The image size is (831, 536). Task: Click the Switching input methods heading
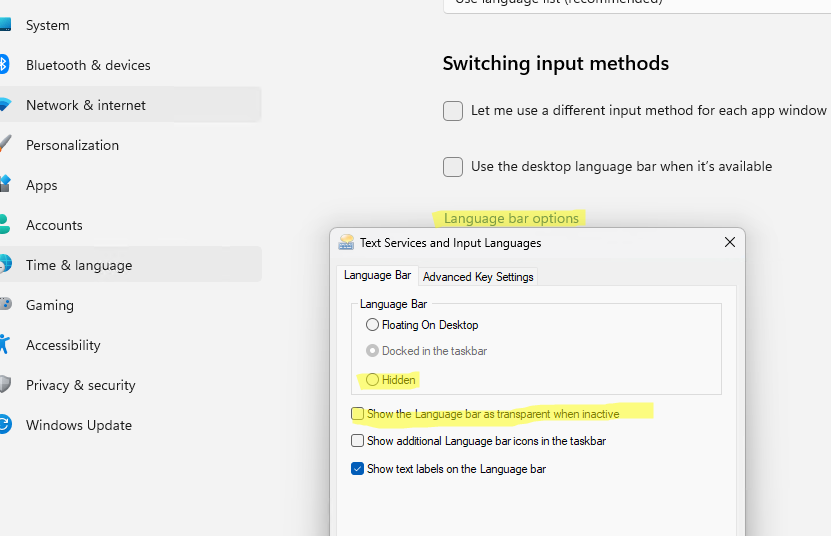(x=556, y=64)
